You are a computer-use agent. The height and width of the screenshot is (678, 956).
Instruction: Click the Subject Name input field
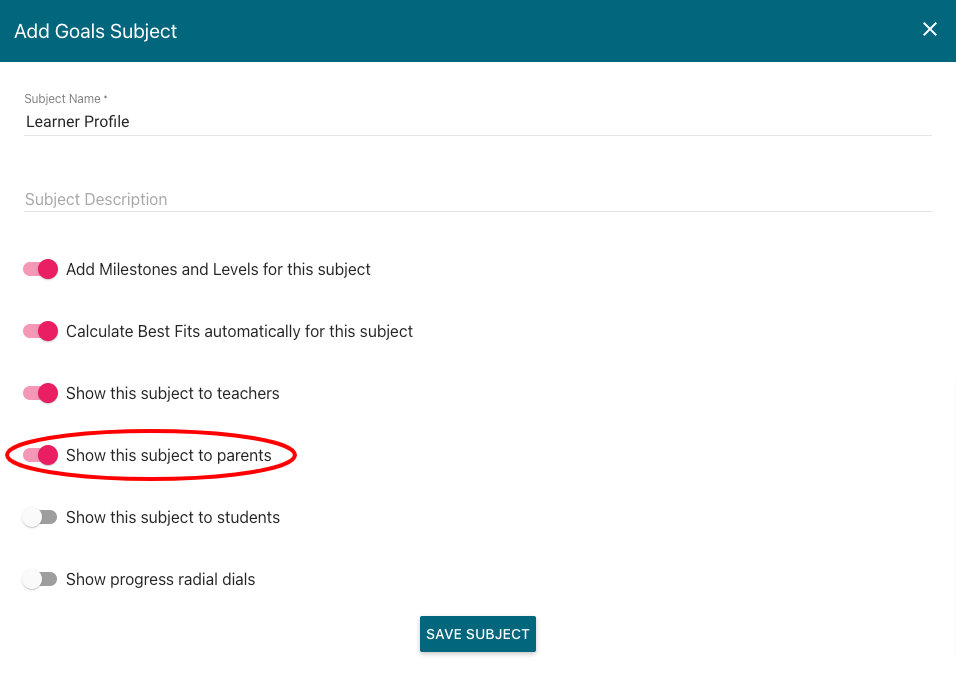click(477, 121)
